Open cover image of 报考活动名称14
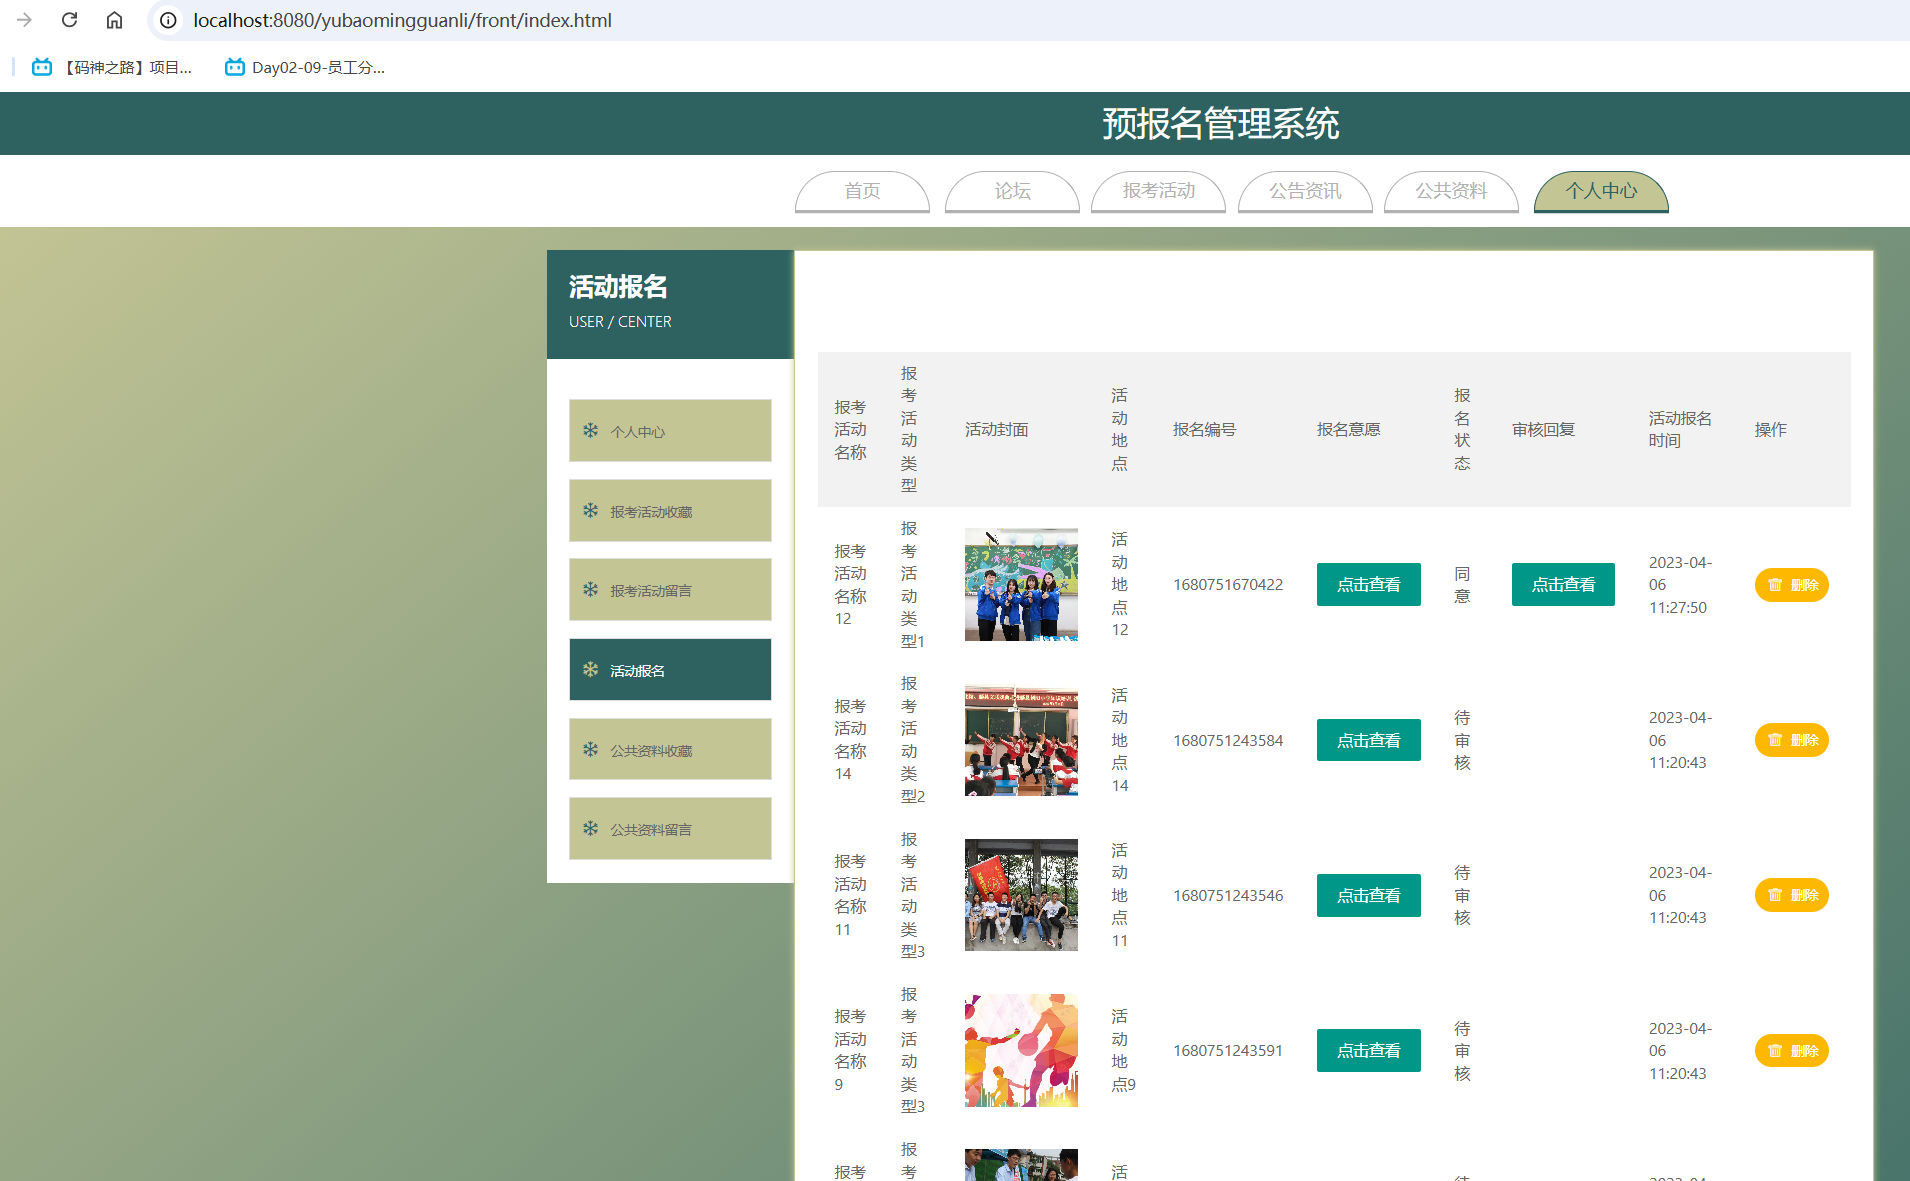Viewport: 1910px width, 1181px height. (1021, 740)
